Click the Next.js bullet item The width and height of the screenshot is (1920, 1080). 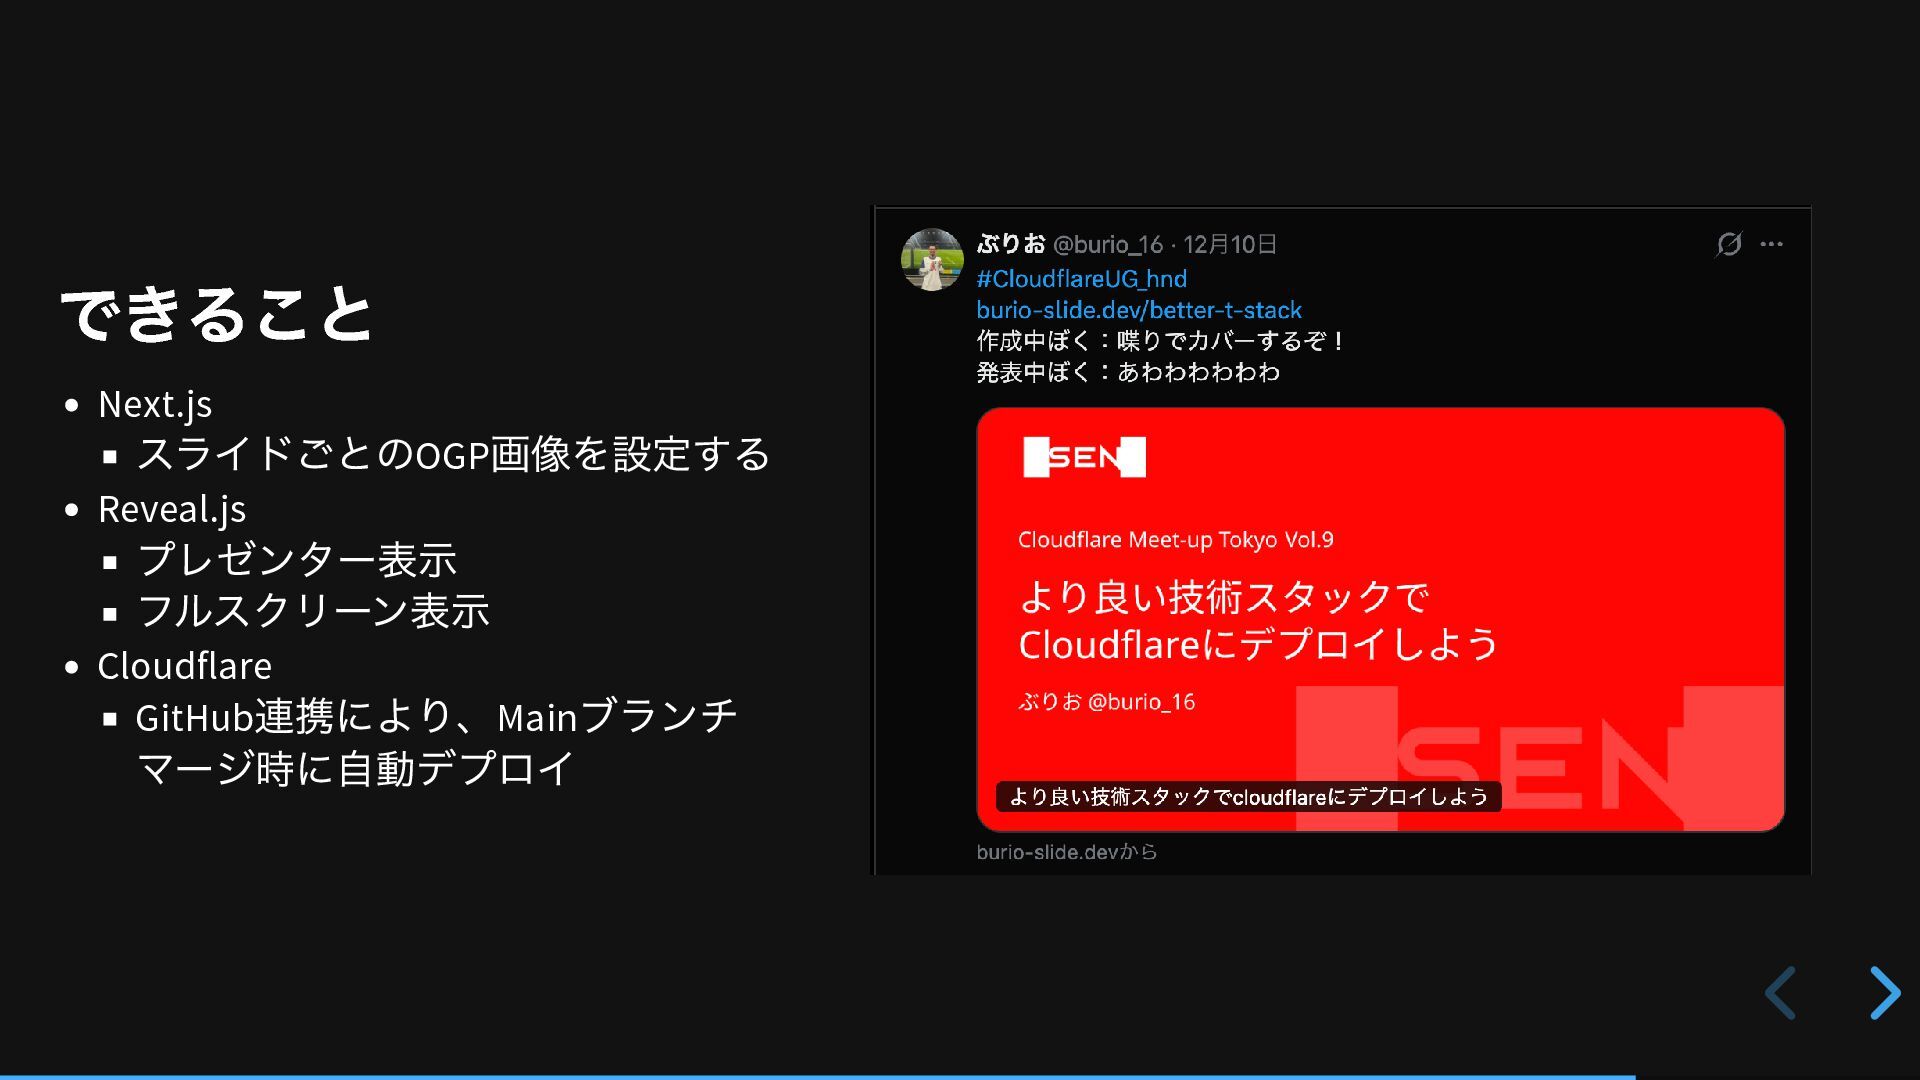click(155, 404)
